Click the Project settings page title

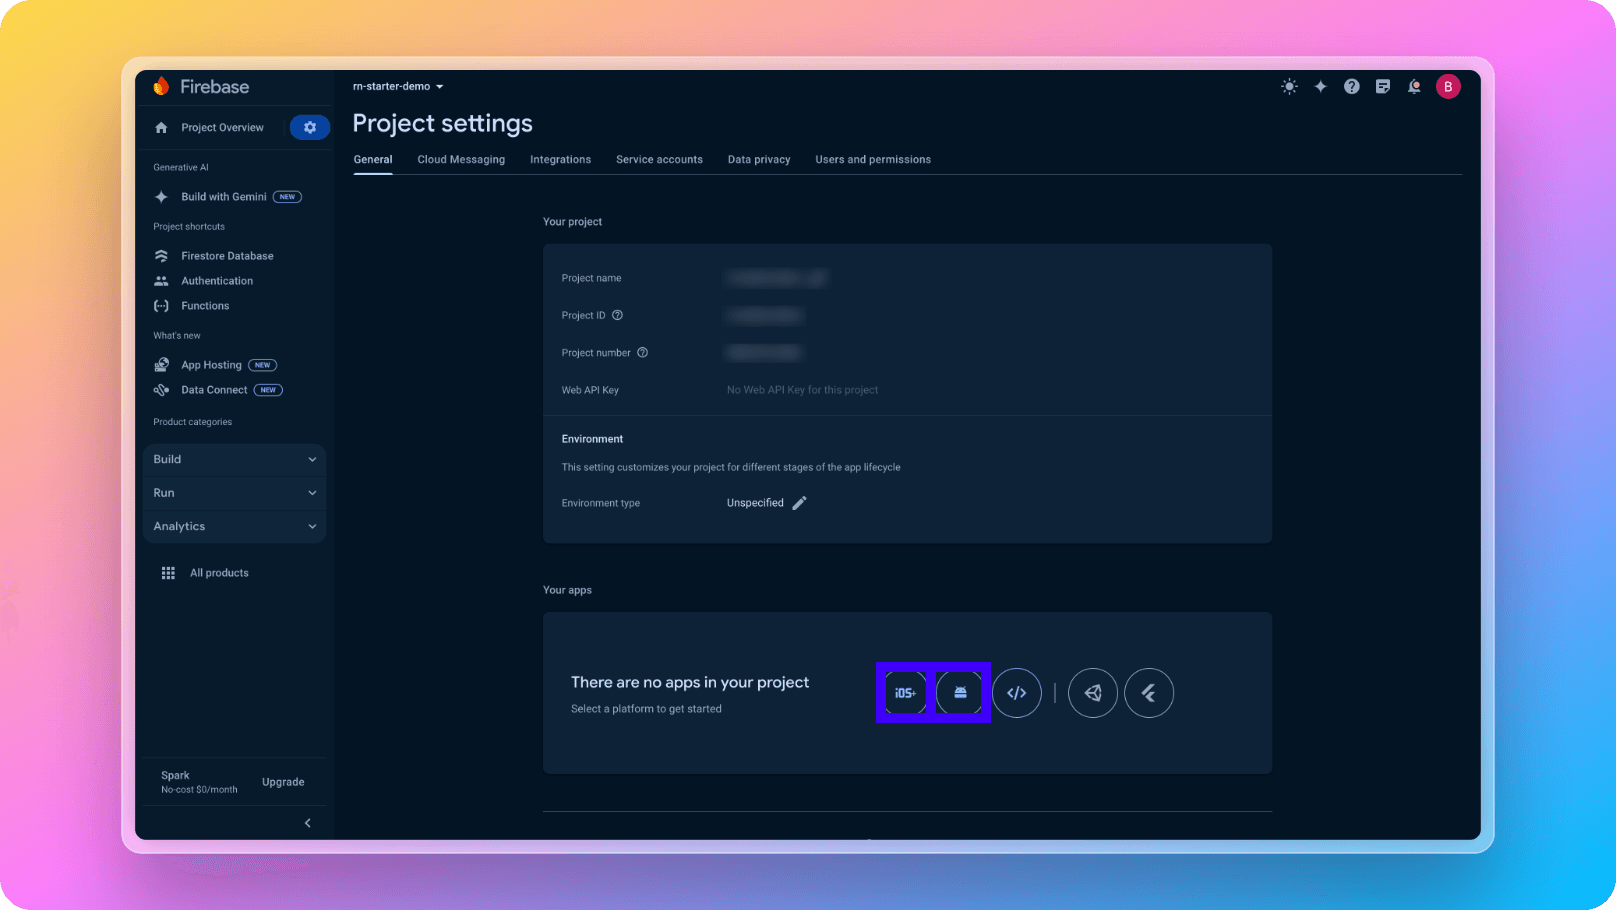443,123
